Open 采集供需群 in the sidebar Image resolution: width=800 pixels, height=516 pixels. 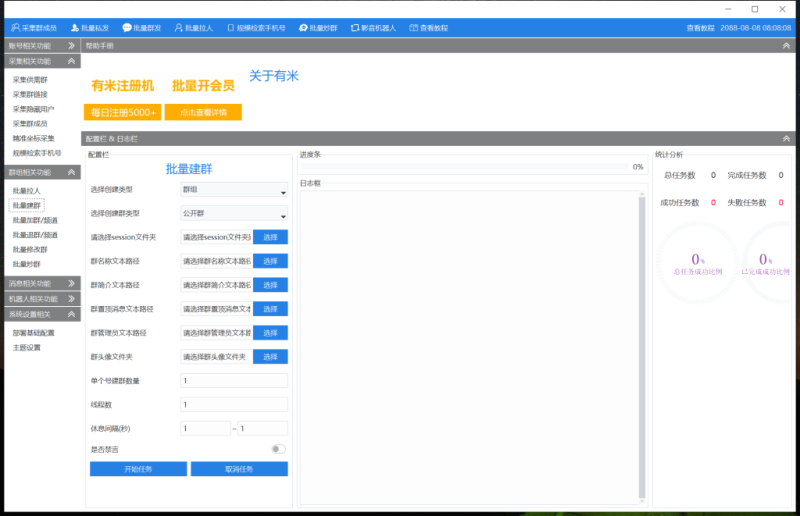pyautogui.click(x=30, y=80)
